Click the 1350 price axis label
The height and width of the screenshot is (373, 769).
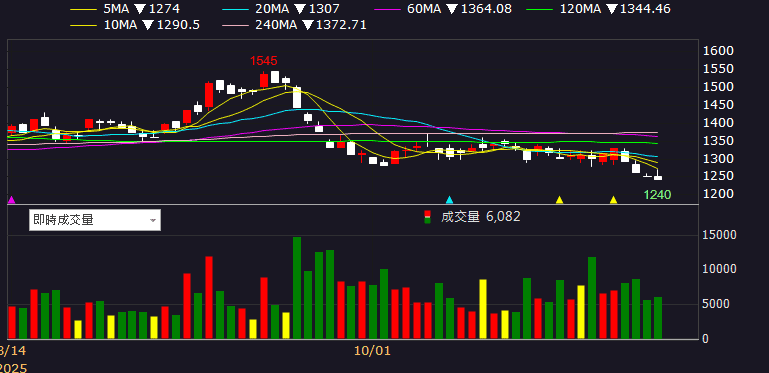click(718, 141)
